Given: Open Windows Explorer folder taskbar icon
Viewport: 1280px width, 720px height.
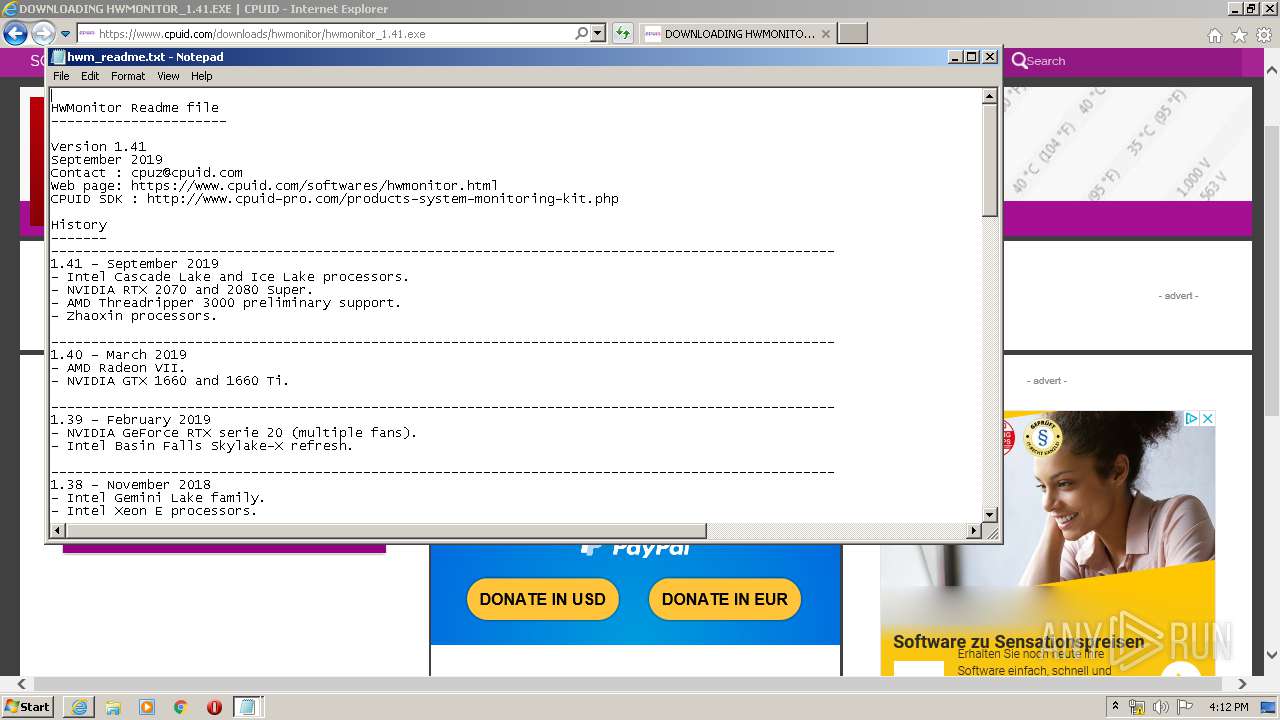Looking at the screenshot, I should tap(113, 707).
